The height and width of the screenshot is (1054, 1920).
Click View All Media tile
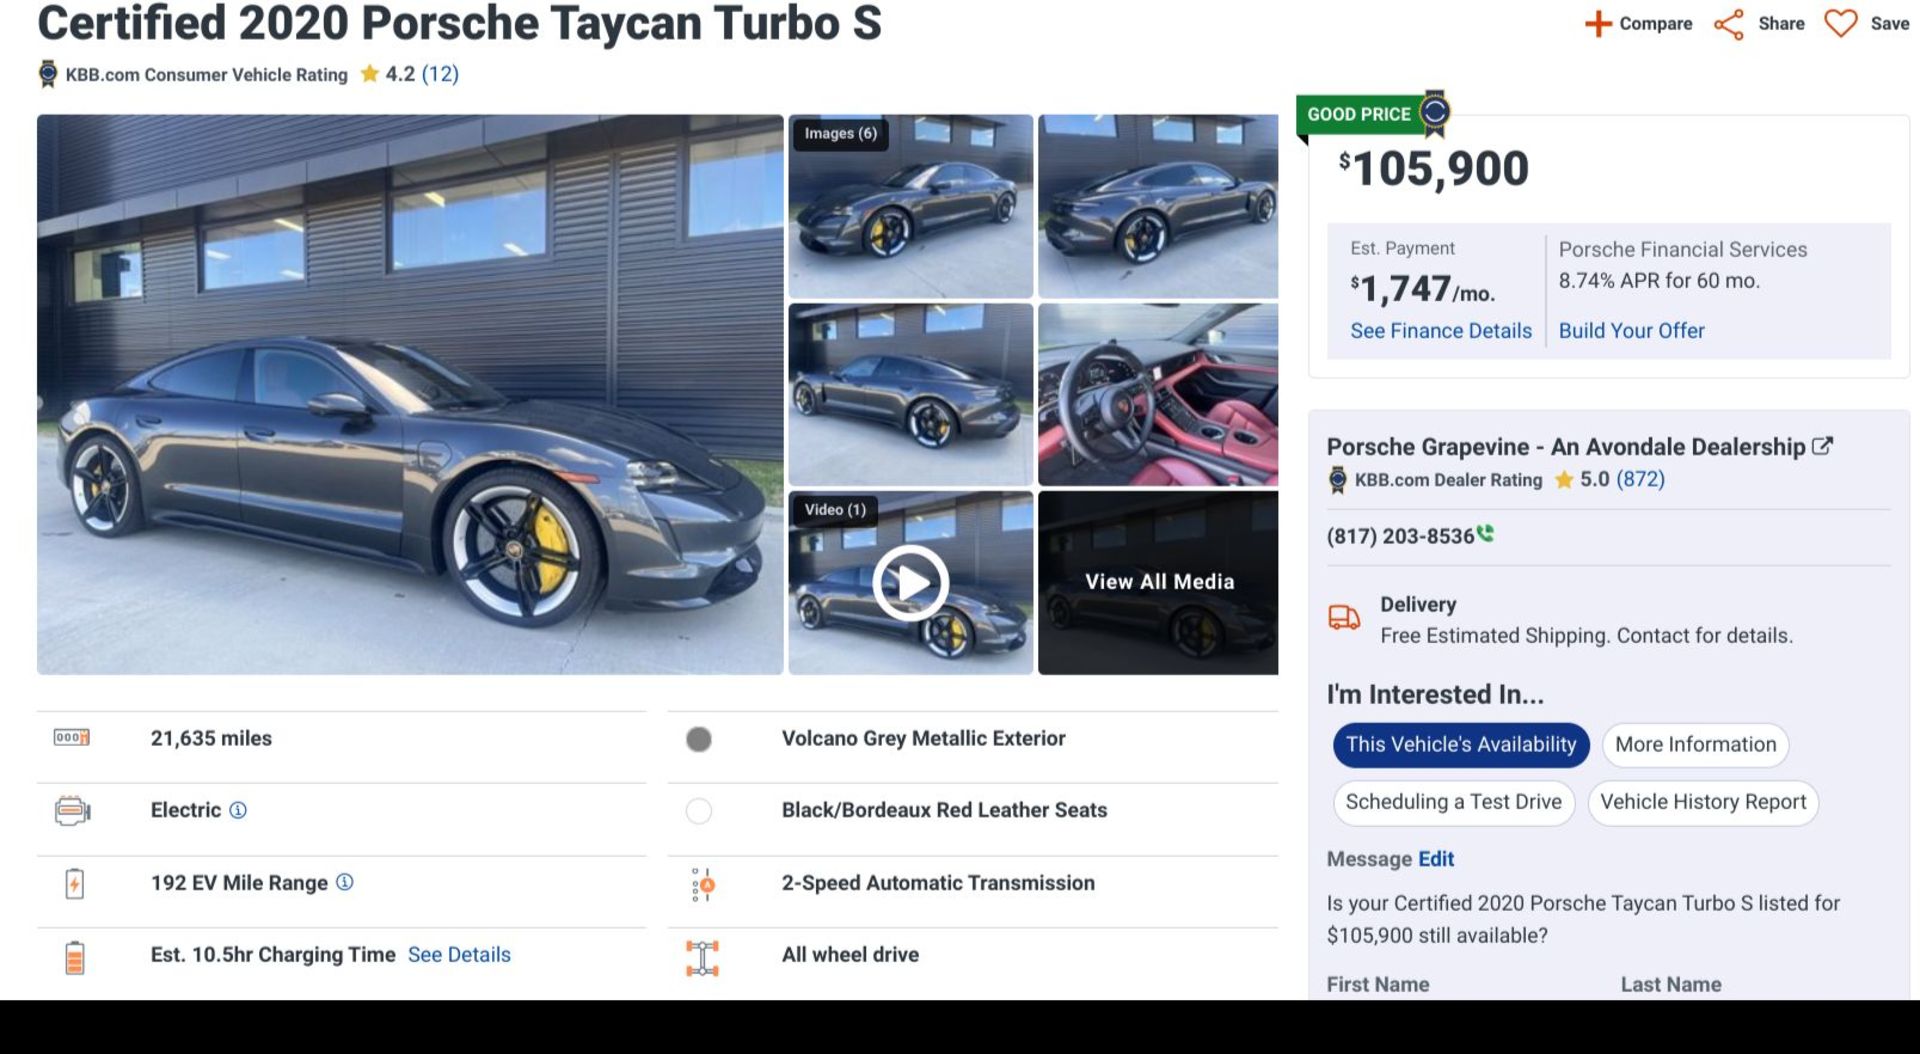click(1158, 582)
